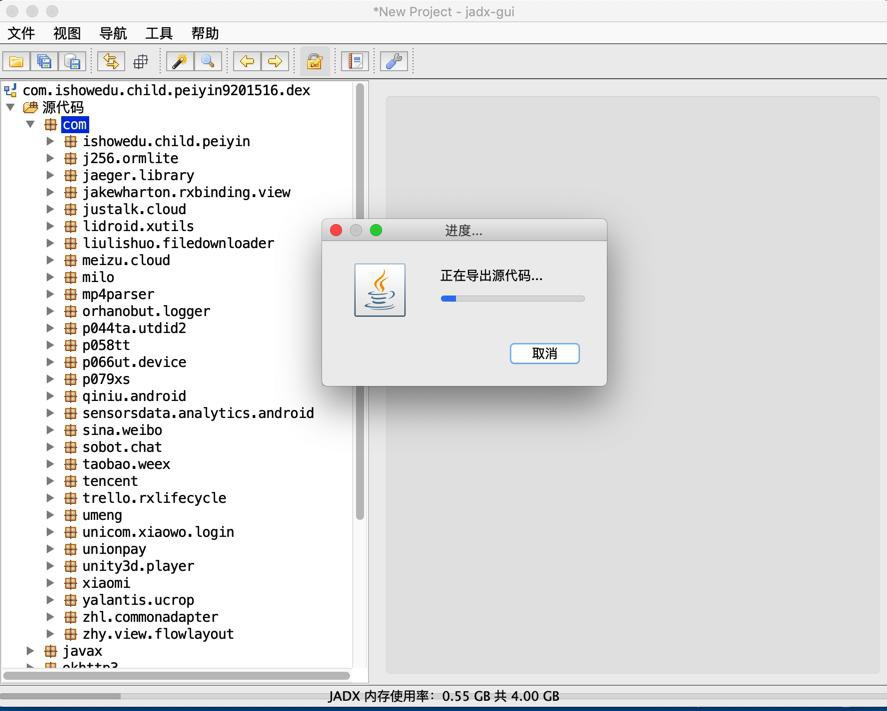The width and height of the screenshot is (887, 711).
Task: Click the yalantis.ucrop package icon
Action: pyautogui.click(x=71, y=600)
